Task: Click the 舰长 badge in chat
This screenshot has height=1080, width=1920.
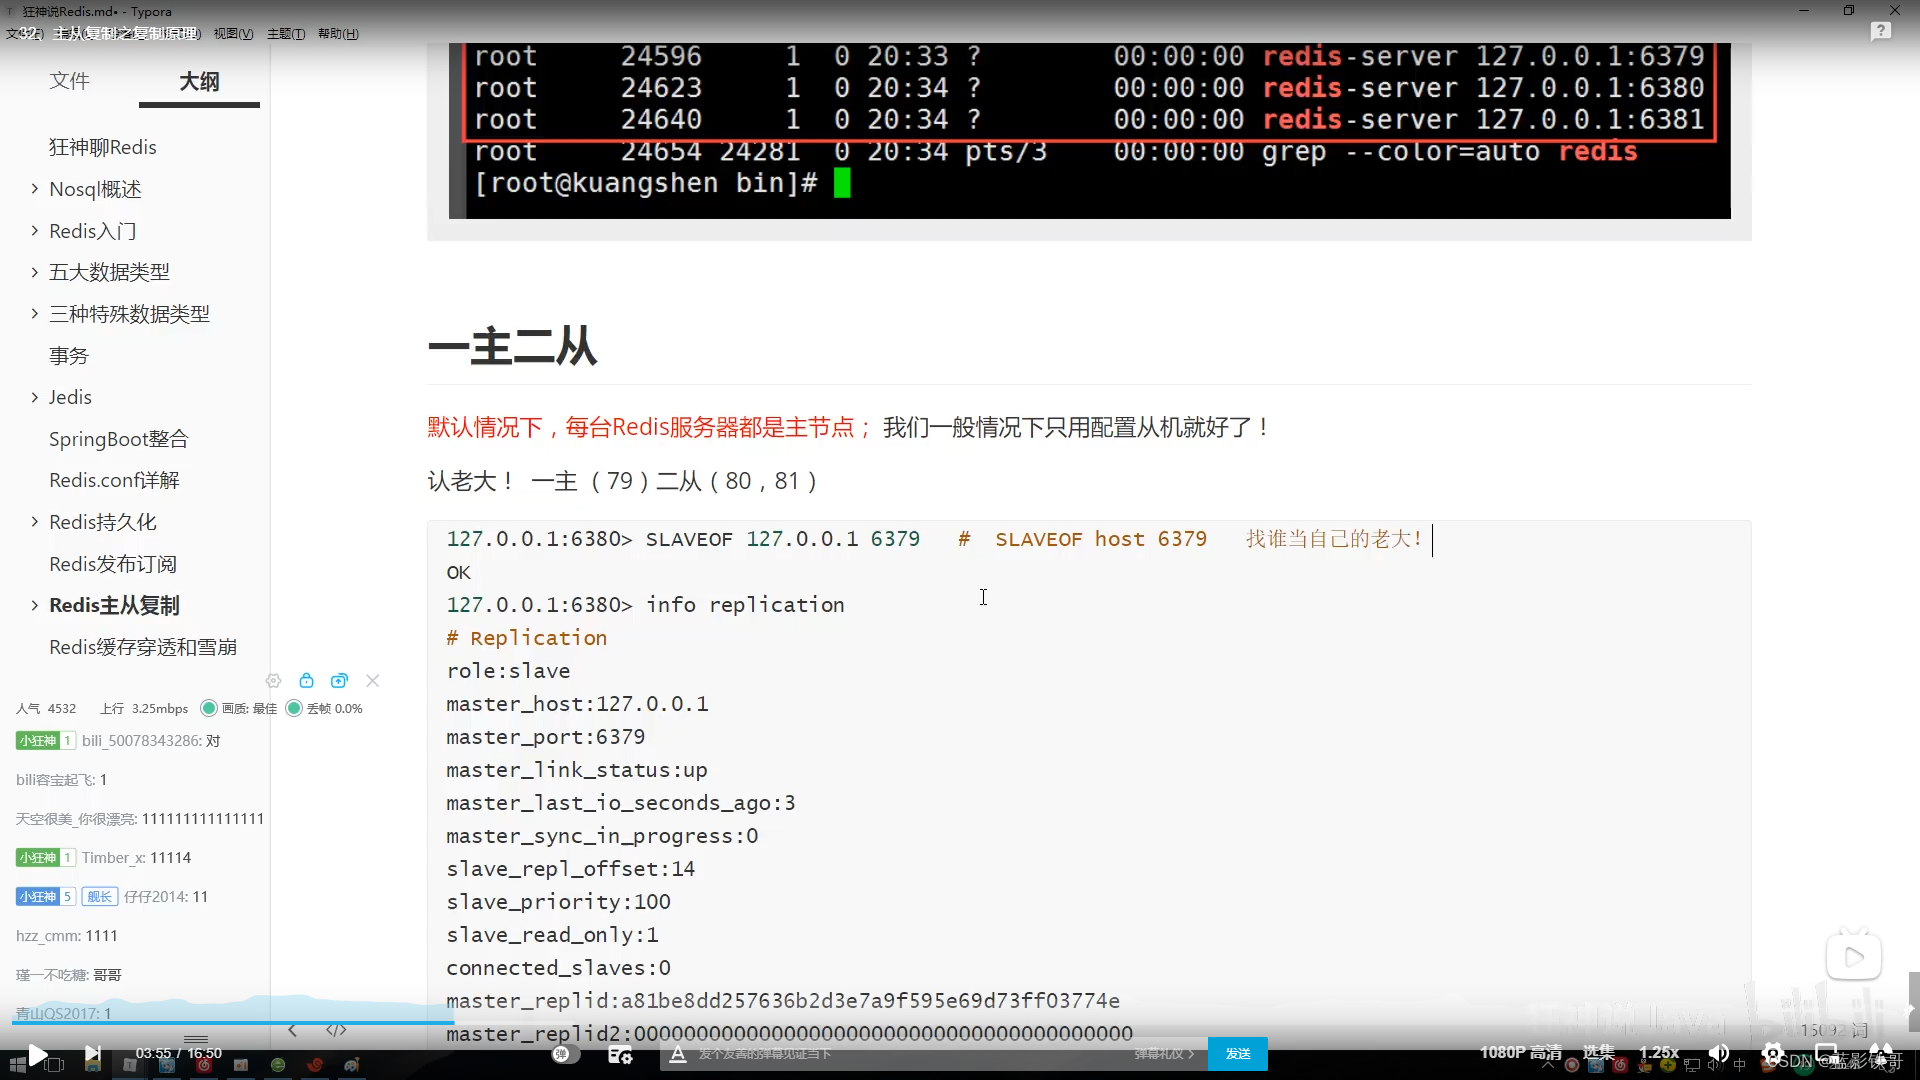Action: pos(99,897)
